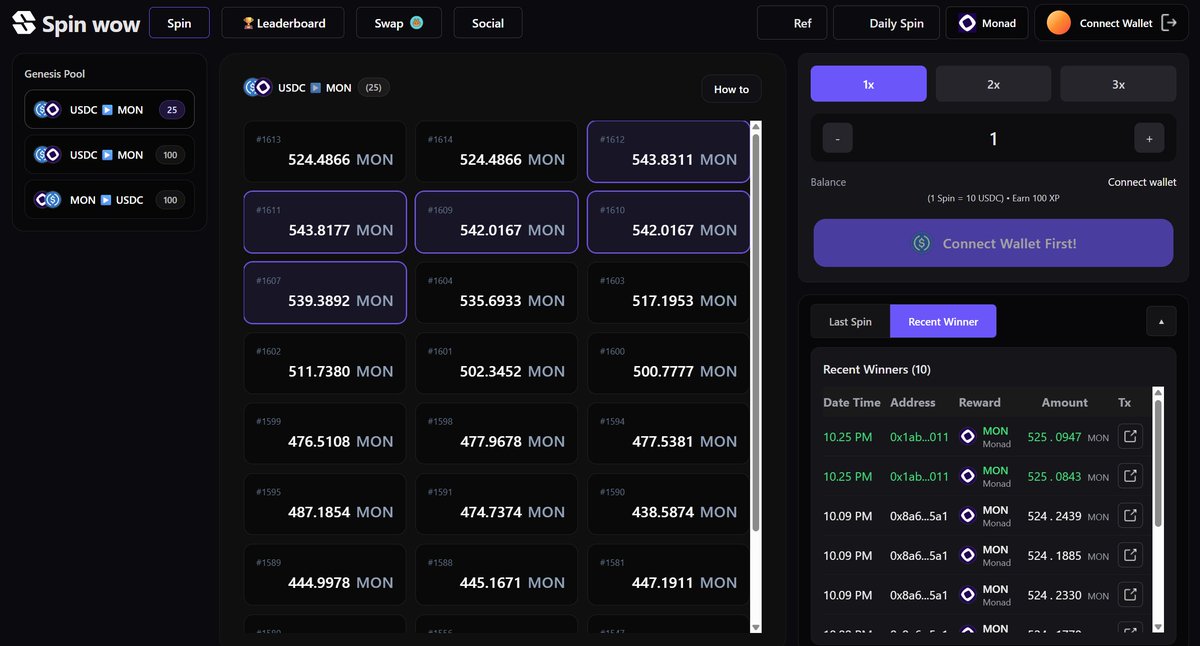Open transaction link for 525 . 0947 winner
The width and height of the screenshot is (1200, 646).
tap(1130, 437)
